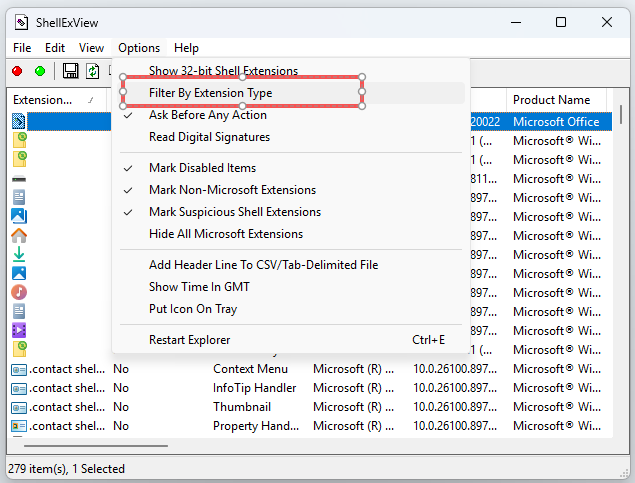Sort by the Extension Name column header
635x483 pixels.
(57, 100)
